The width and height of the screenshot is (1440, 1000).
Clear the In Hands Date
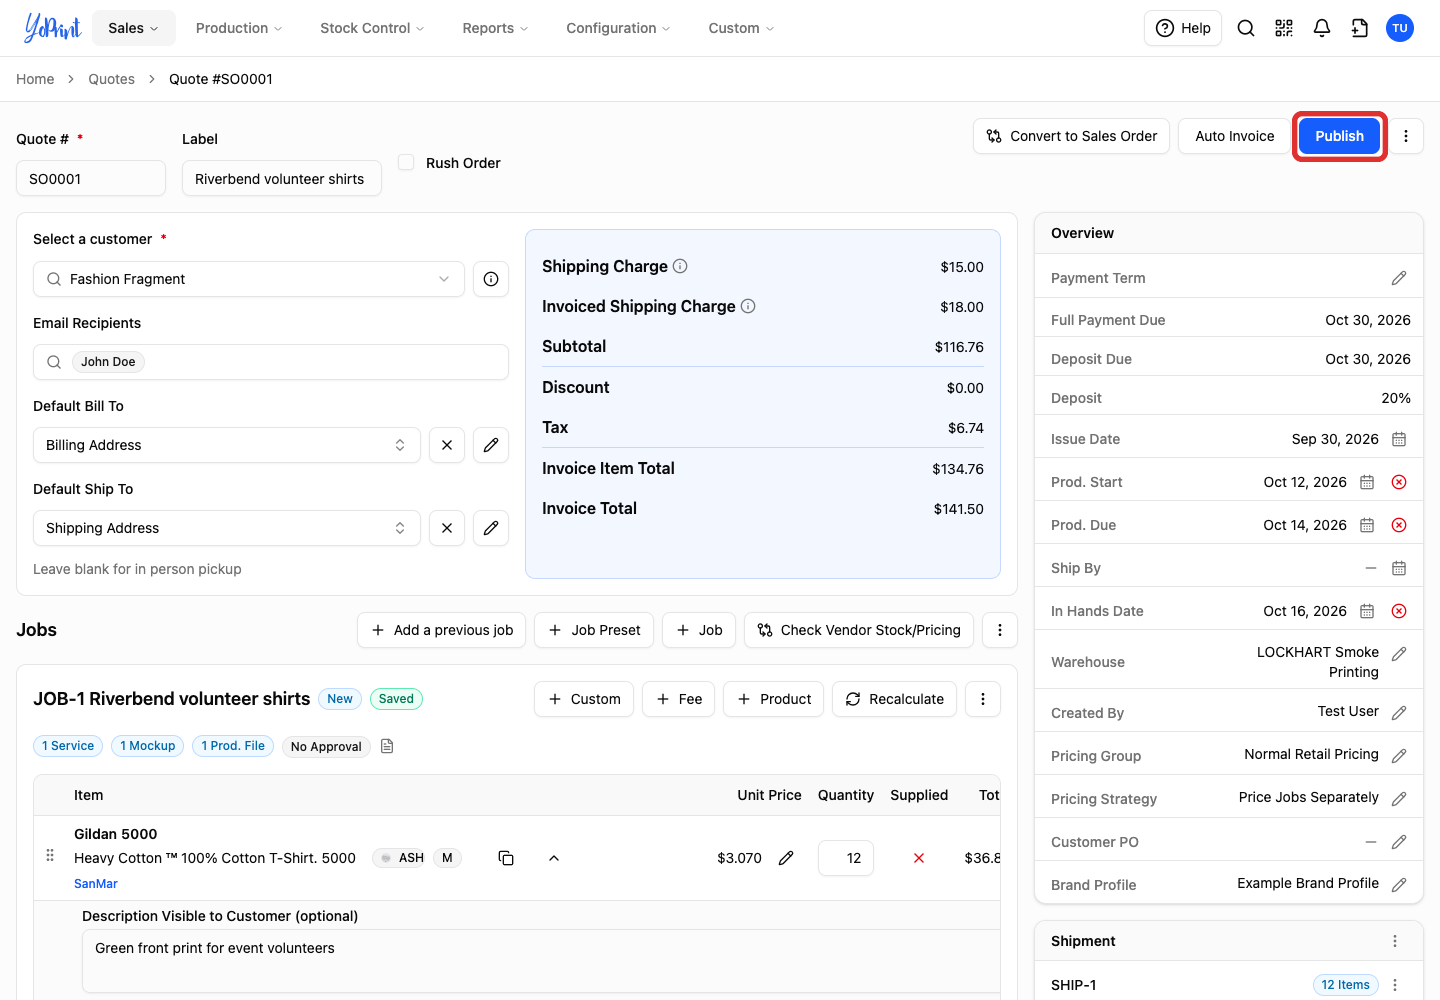[1399, 611]
